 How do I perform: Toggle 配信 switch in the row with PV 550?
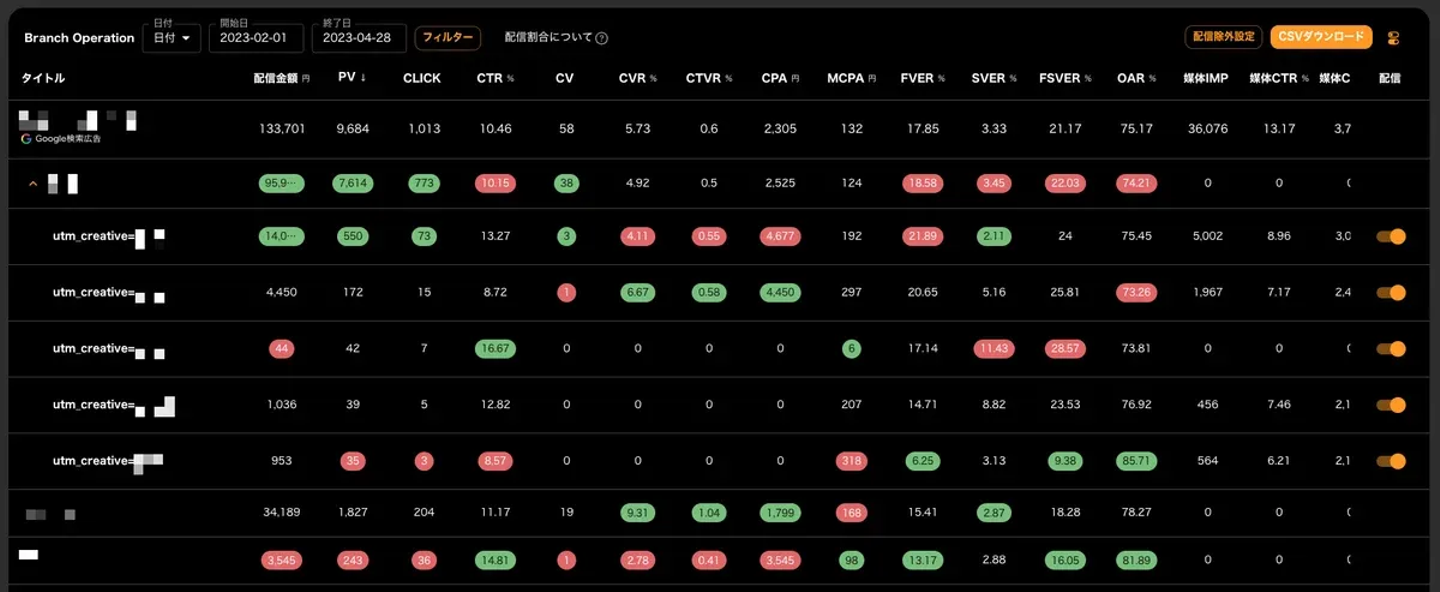(x=1391, y=237)
